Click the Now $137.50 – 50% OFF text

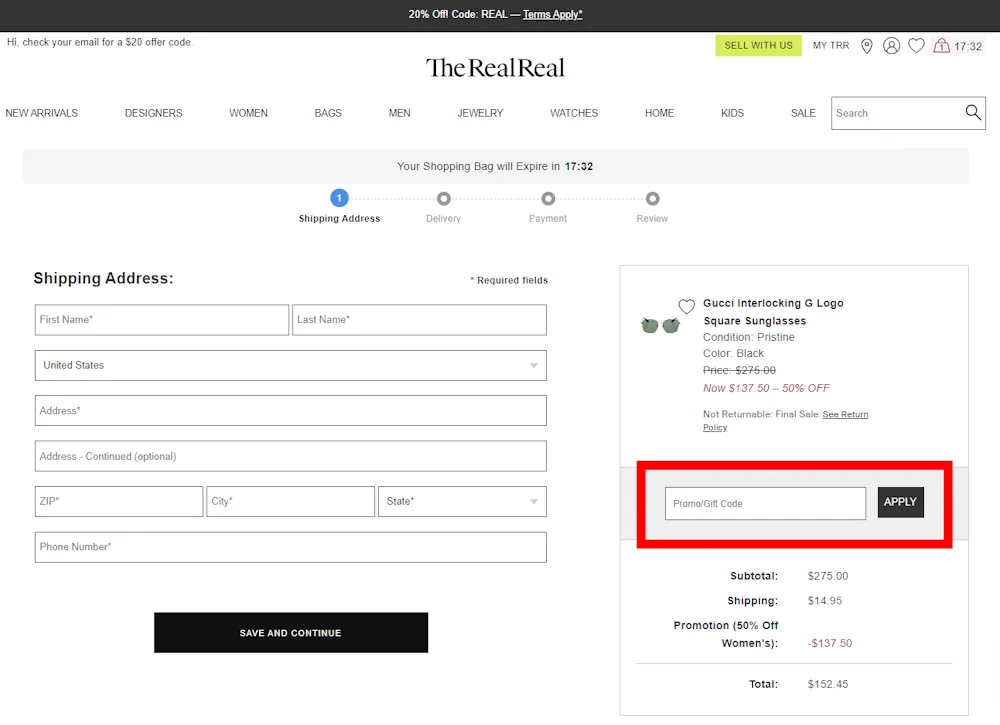[x=766, y=388]
